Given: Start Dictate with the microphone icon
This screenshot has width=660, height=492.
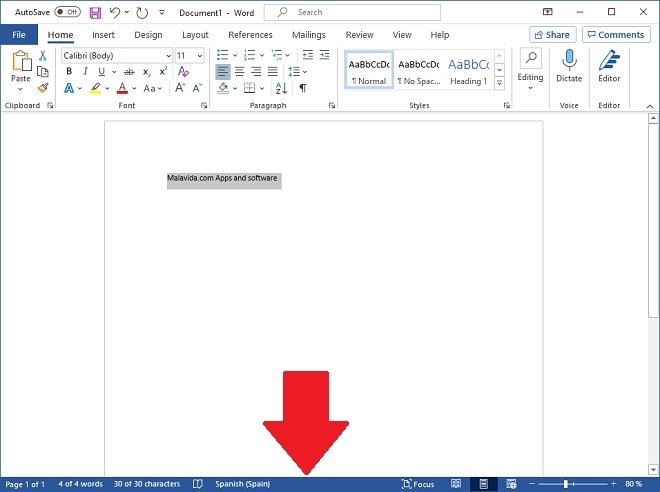Looking at the screenshot, I should pos(569,65).
